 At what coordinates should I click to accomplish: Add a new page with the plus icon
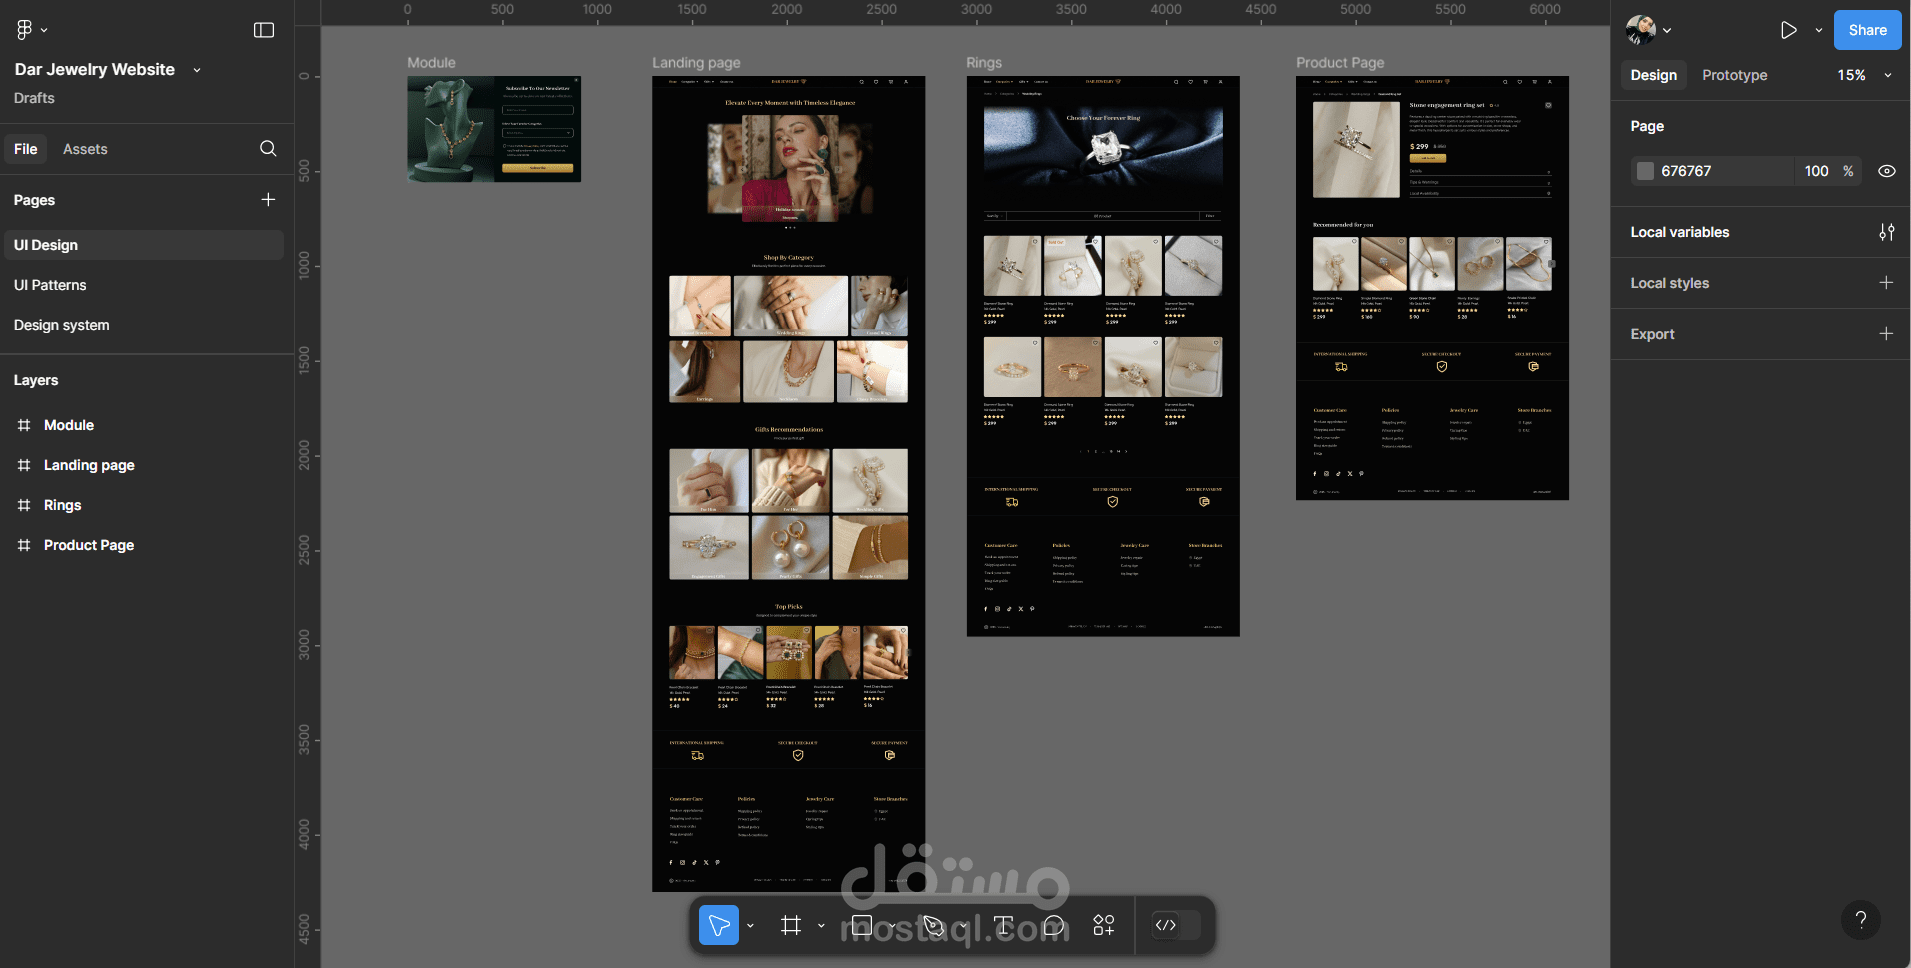point(268,200)
